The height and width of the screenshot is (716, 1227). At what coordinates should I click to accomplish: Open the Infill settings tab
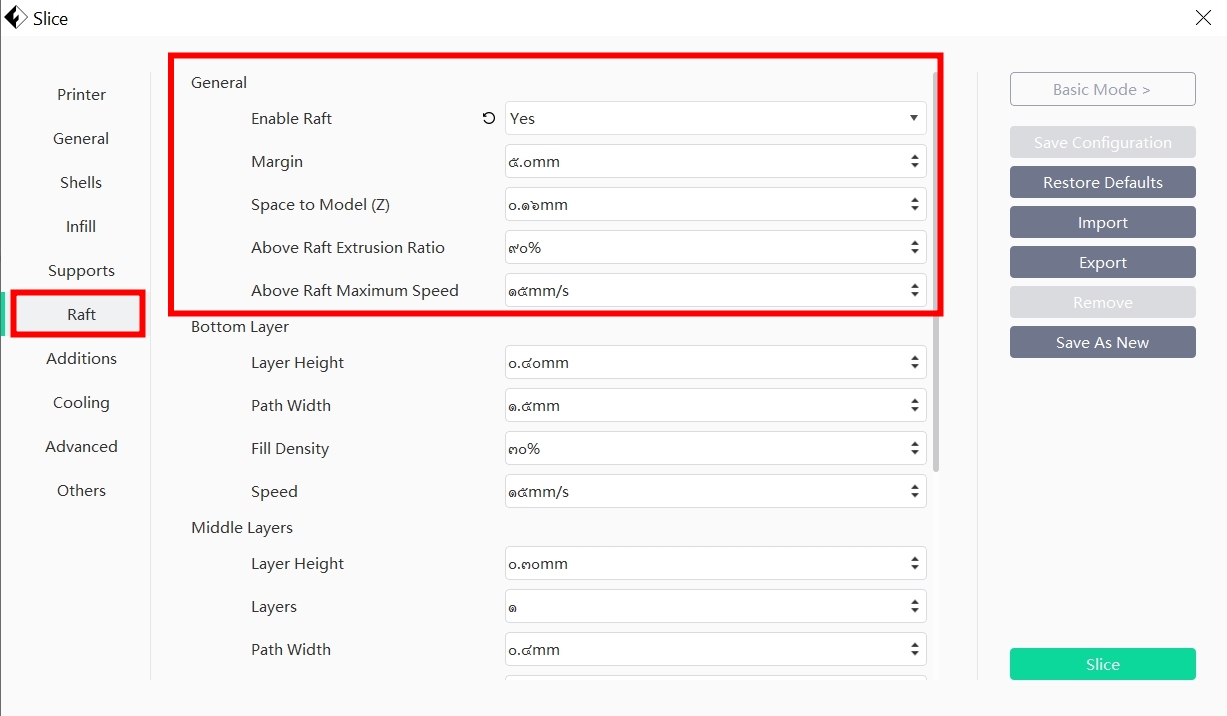(x=81, y=227)
